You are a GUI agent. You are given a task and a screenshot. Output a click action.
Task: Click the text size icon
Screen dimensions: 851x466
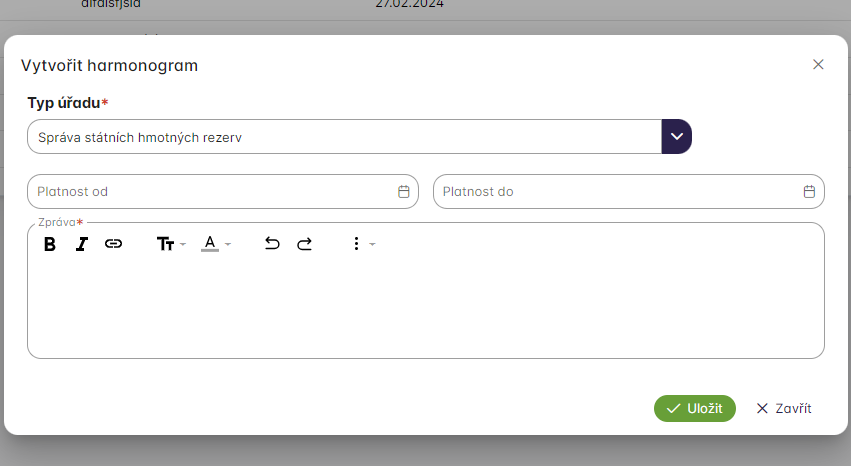coord(165,244)
